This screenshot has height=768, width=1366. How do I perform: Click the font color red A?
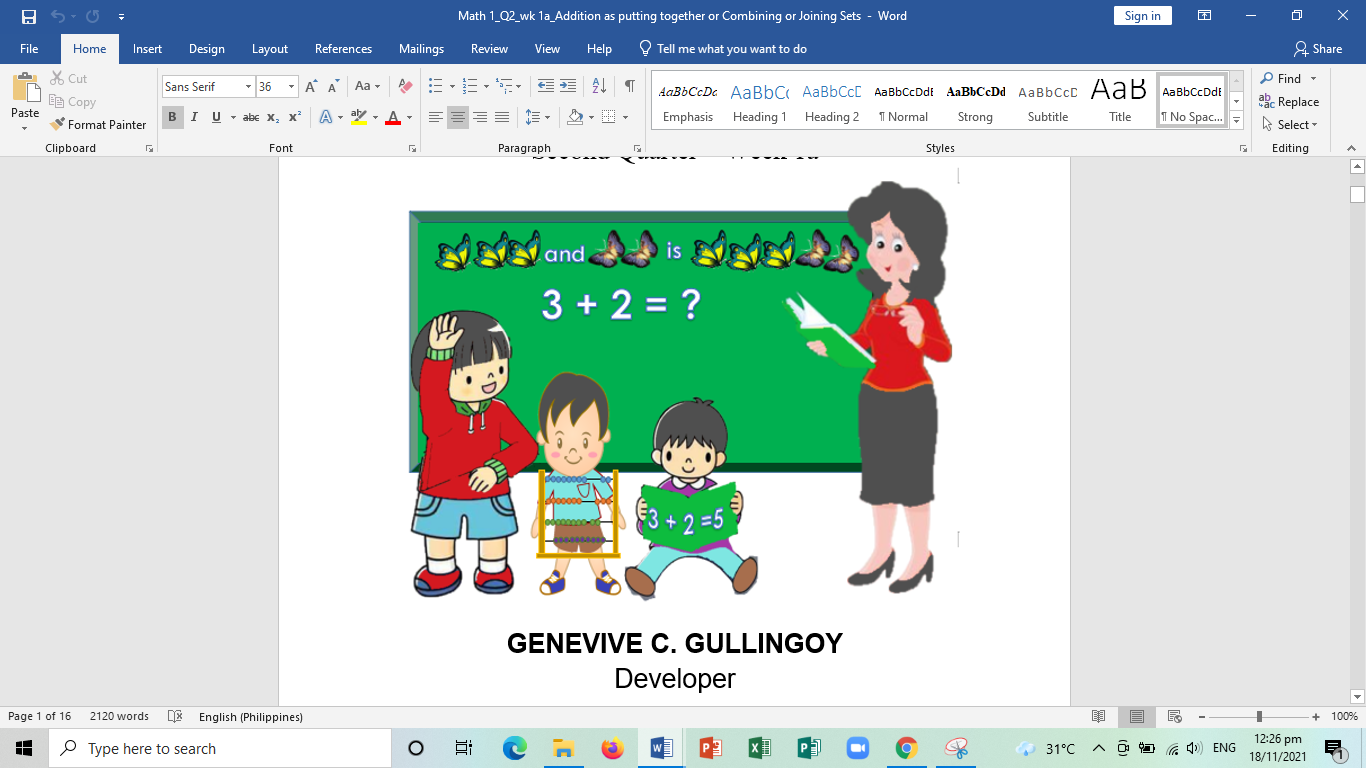392,117
